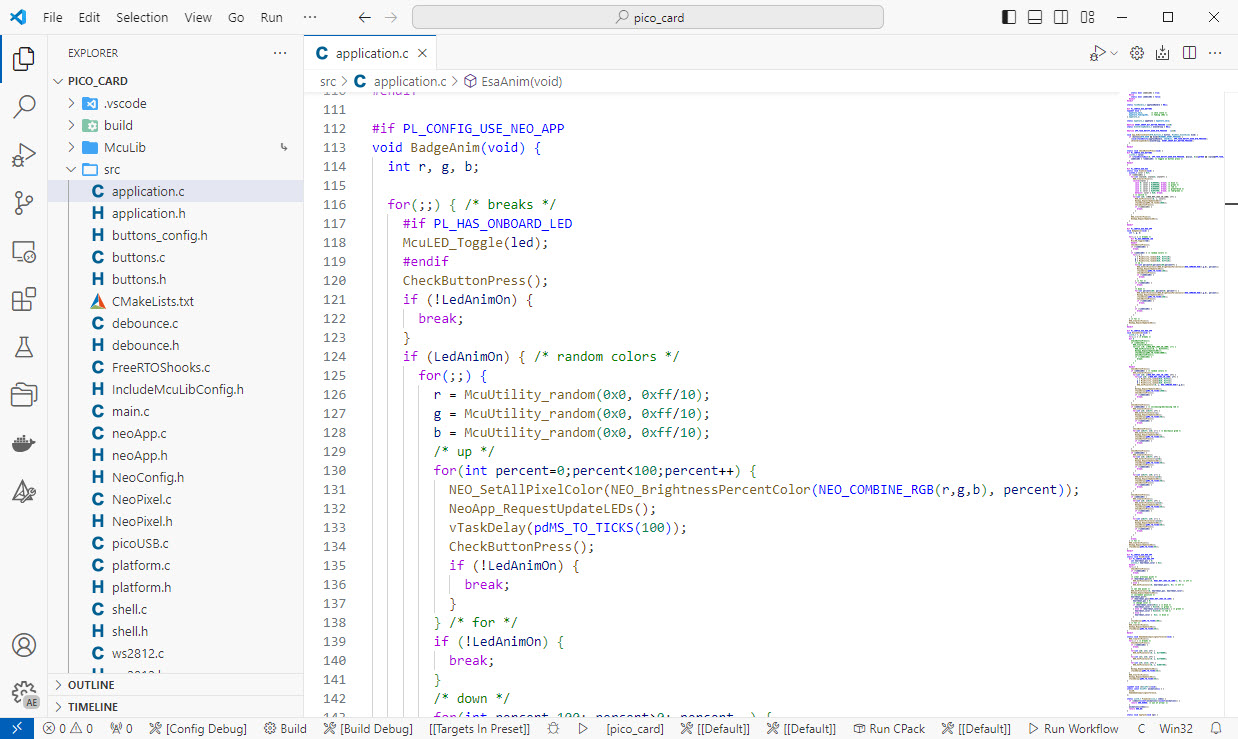Open the Extensions view in activity bar
This screenshot has height=739, width=1238.
click(24, 299)
